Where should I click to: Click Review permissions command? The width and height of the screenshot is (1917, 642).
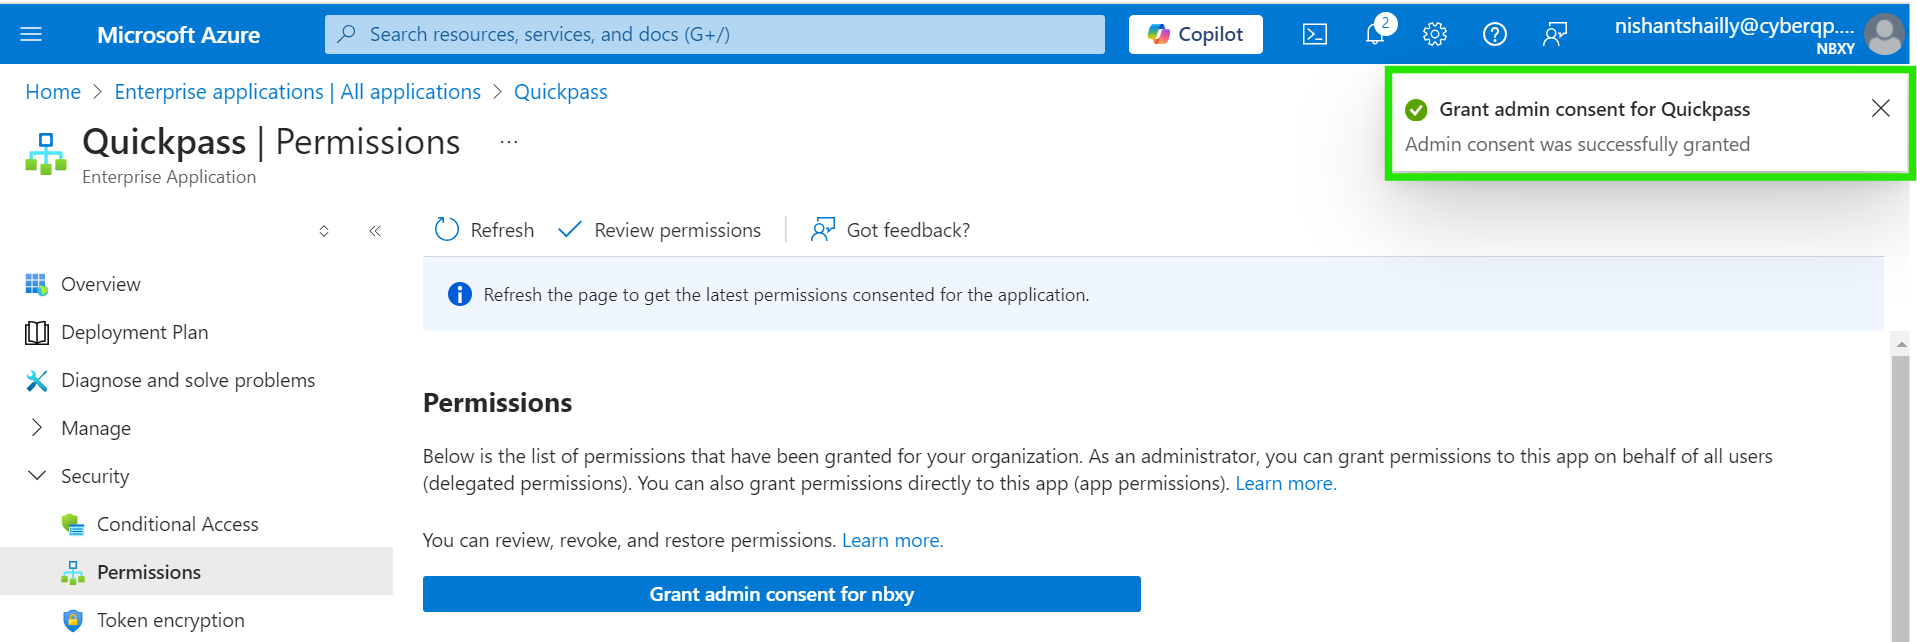click(x=659, y=230)
